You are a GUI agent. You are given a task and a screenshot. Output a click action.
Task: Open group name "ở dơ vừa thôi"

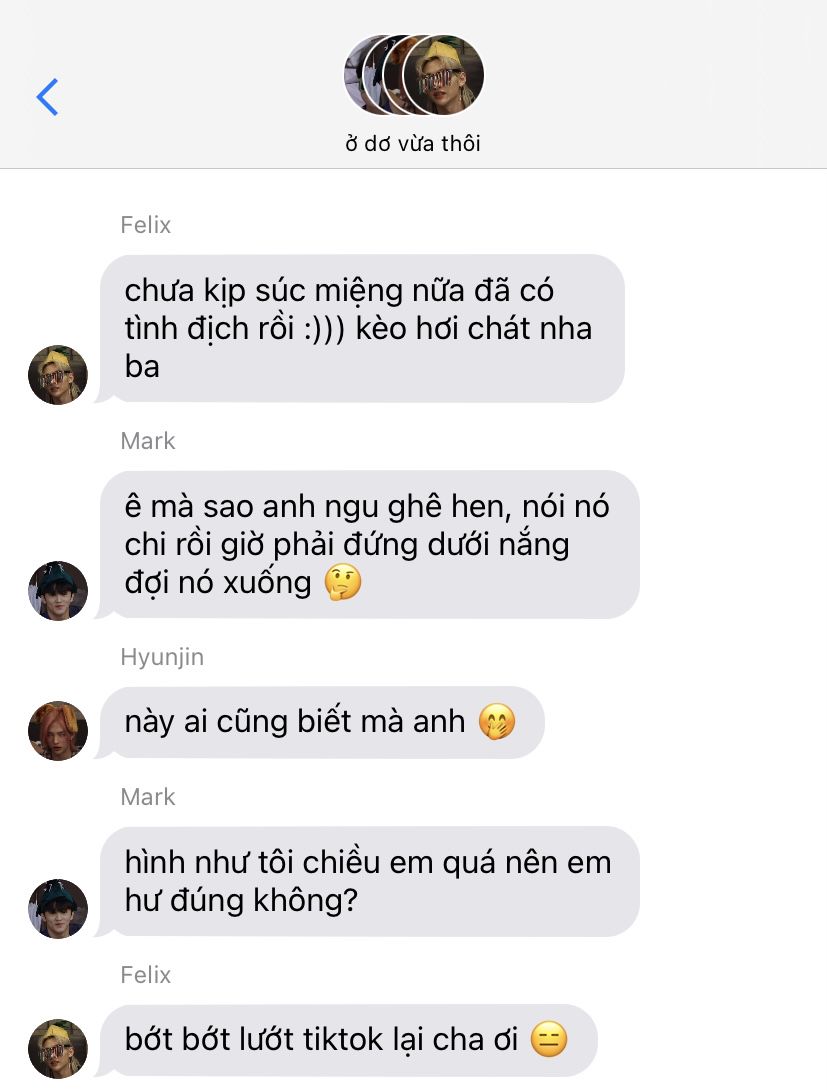[x=413, y=143]
